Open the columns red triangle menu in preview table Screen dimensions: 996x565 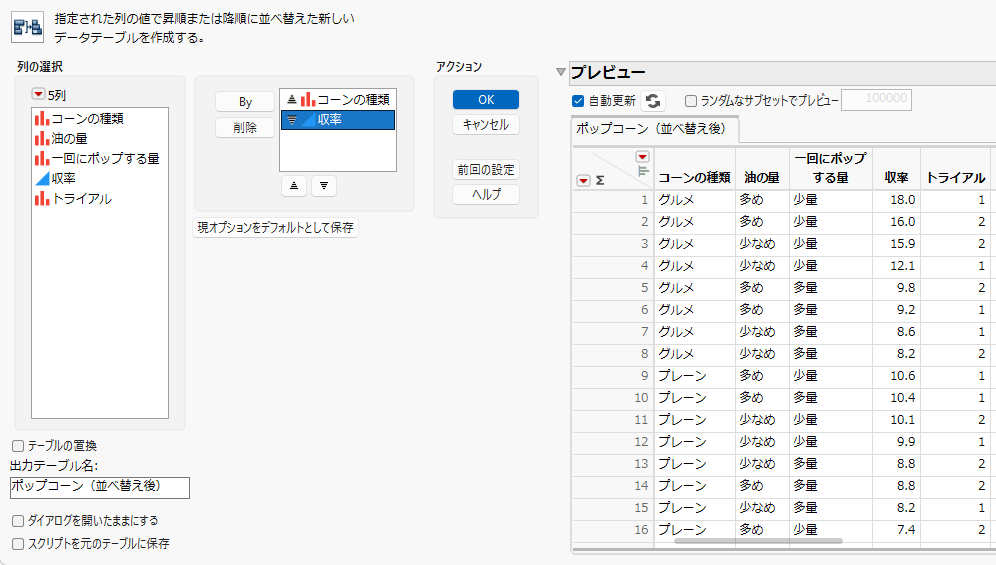click(643, 156)
